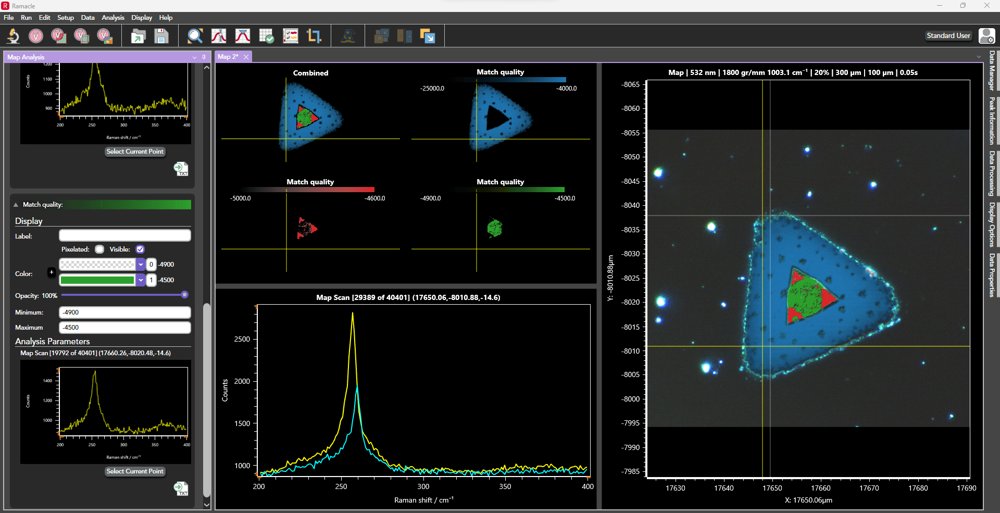1000x513 pixels.
Task: Click the greyed-out two-columns icon
Action: click(x=404, y=36)
